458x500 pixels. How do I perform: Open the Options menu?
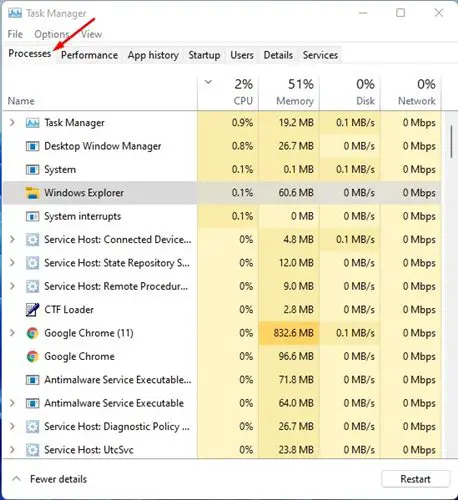point(52,34)
